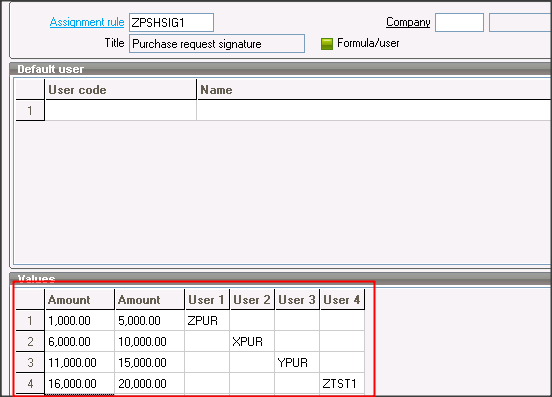Click the empty User code cell in row 1

[120, 110]
